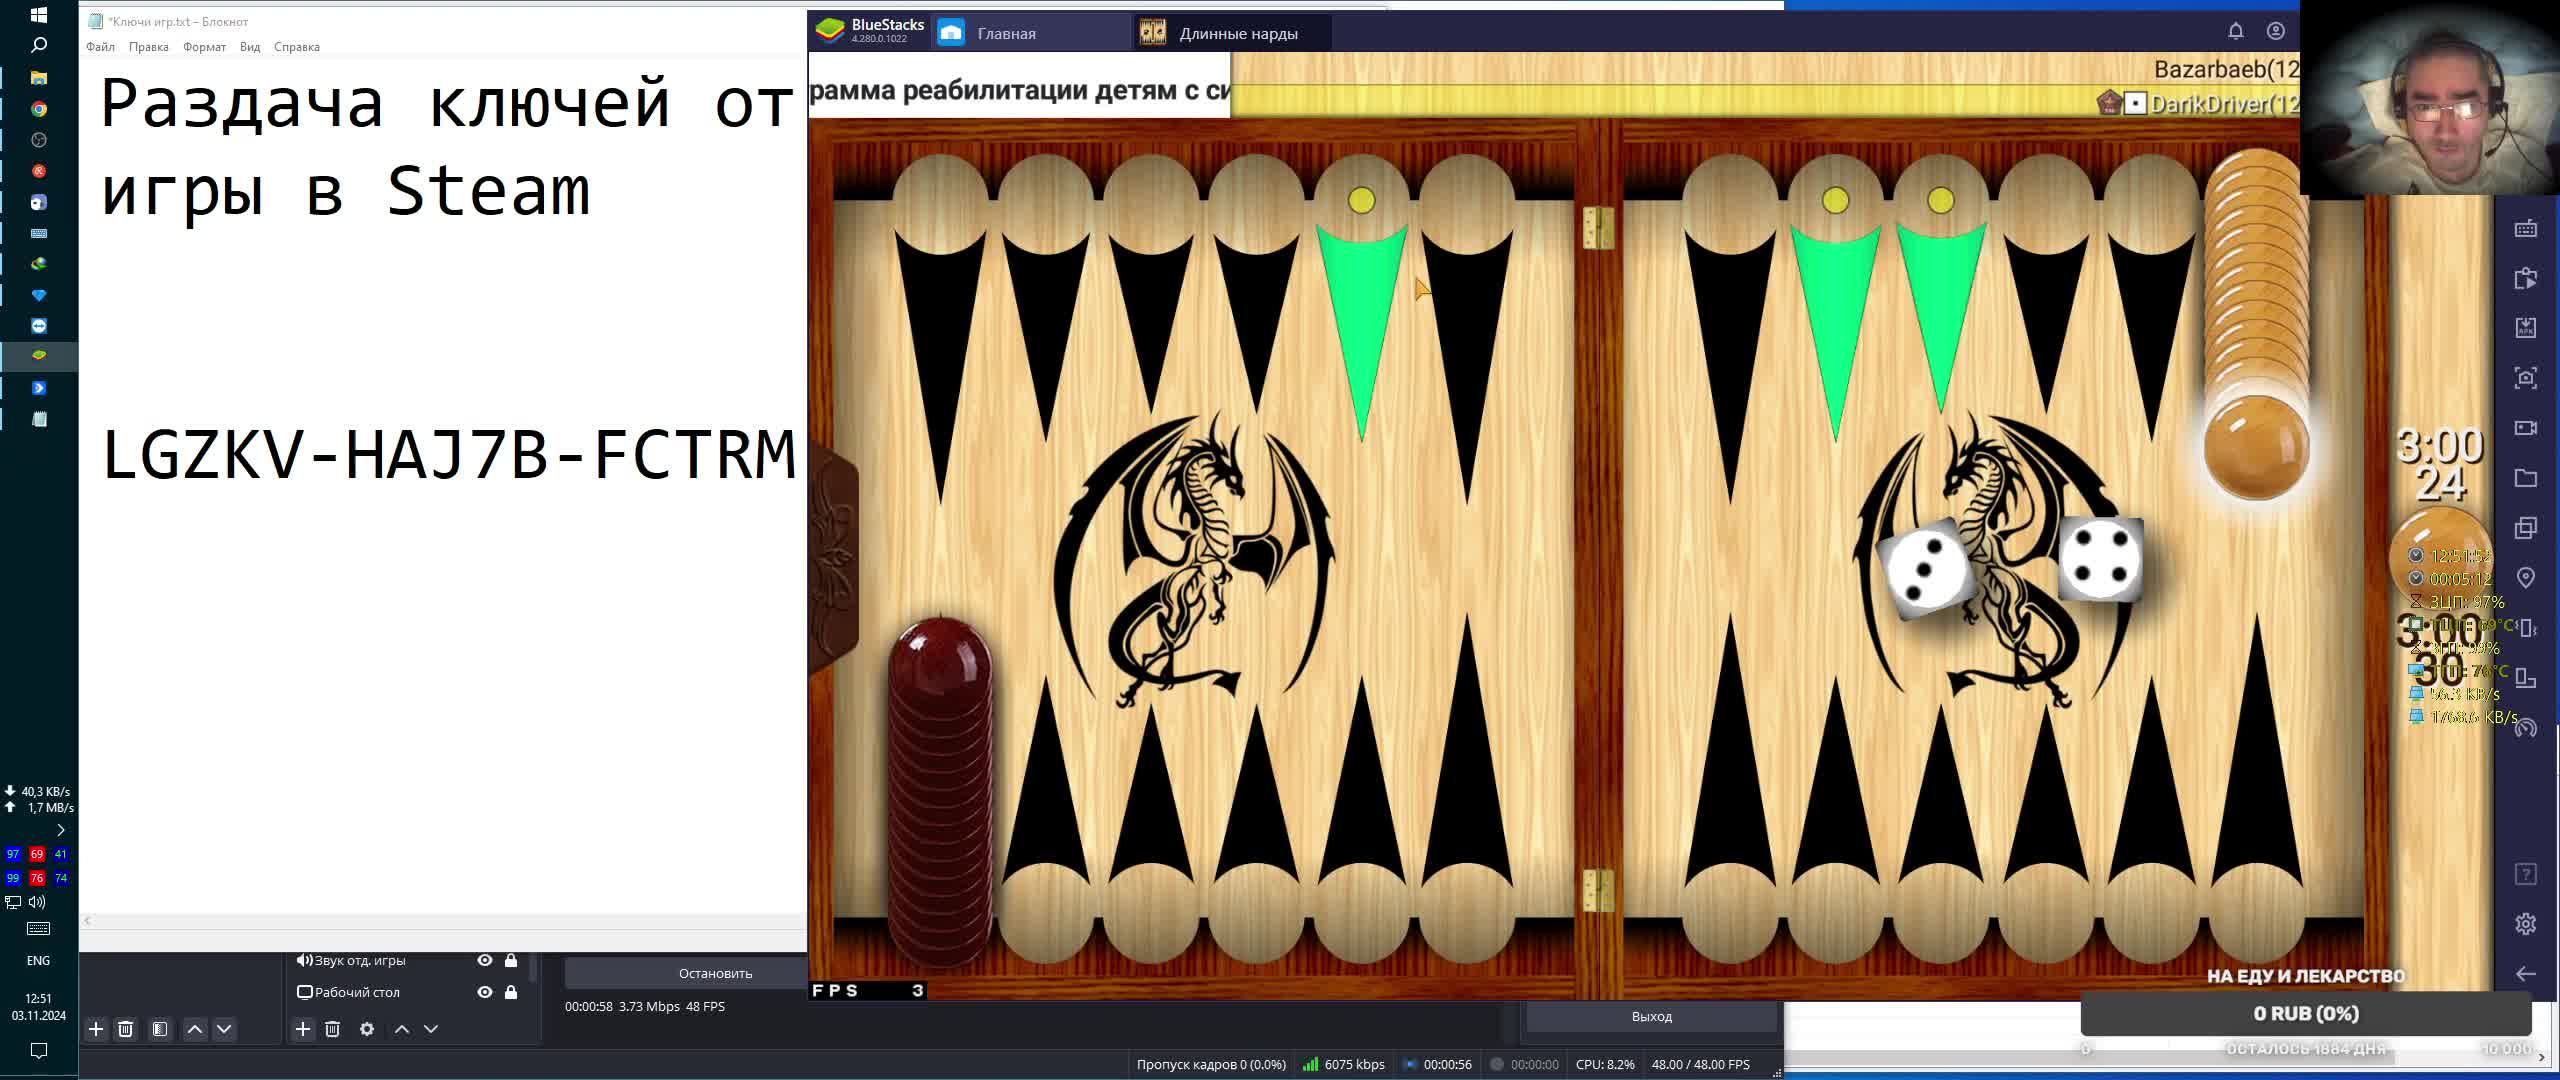Move source down with chevron
2560x1080 pixels.
(x=431, y=1029)
